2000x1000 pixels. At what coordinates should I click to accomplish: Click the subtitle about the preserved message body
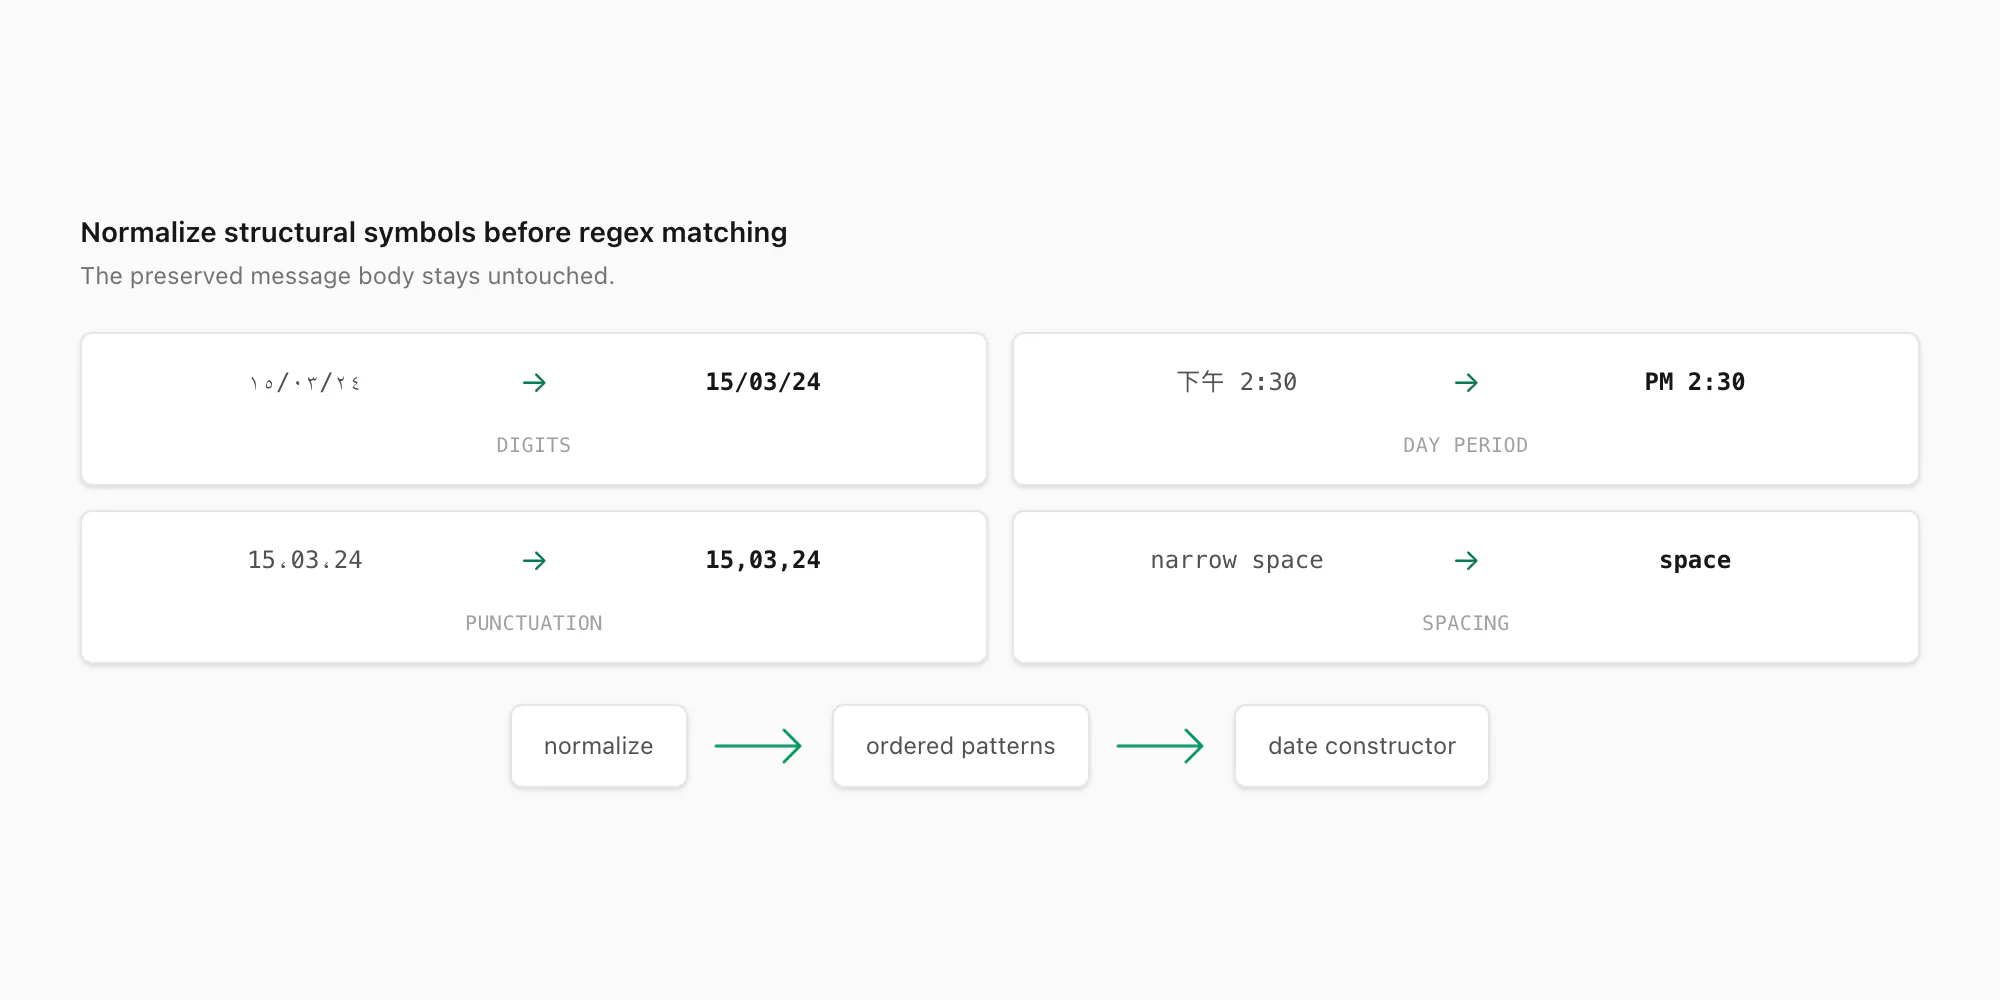[x=348, y=276]
